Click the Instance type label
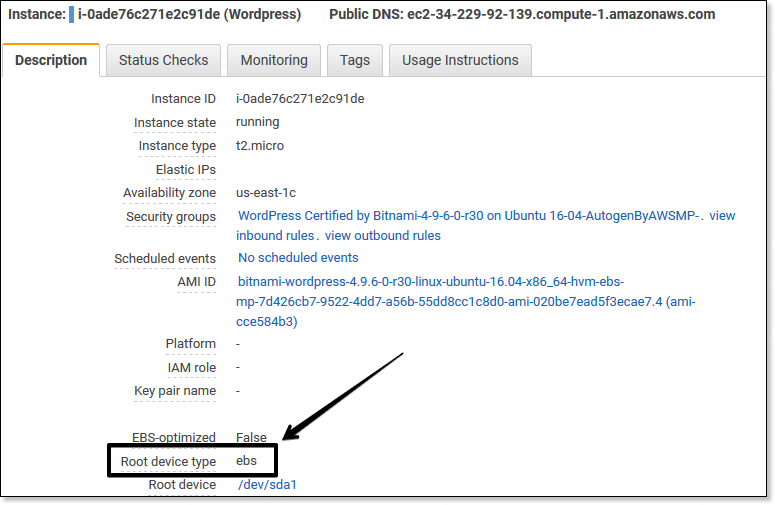 [x=177, y=146]
